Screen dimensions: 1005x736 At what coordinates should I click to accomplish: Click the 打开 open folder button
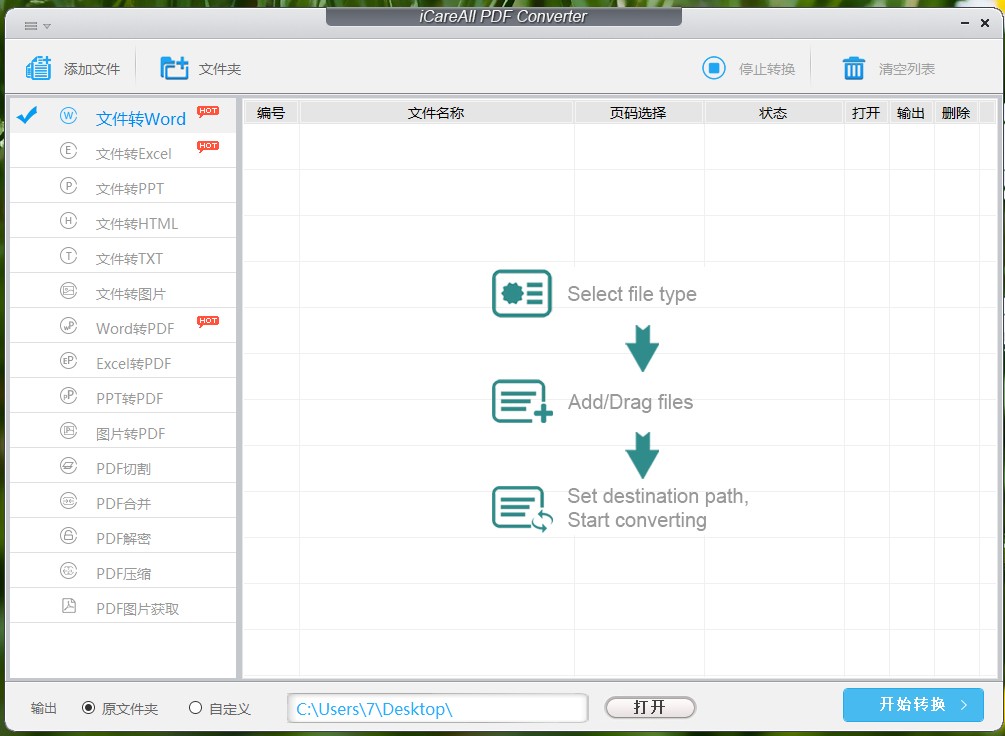[x=650, y=707]
